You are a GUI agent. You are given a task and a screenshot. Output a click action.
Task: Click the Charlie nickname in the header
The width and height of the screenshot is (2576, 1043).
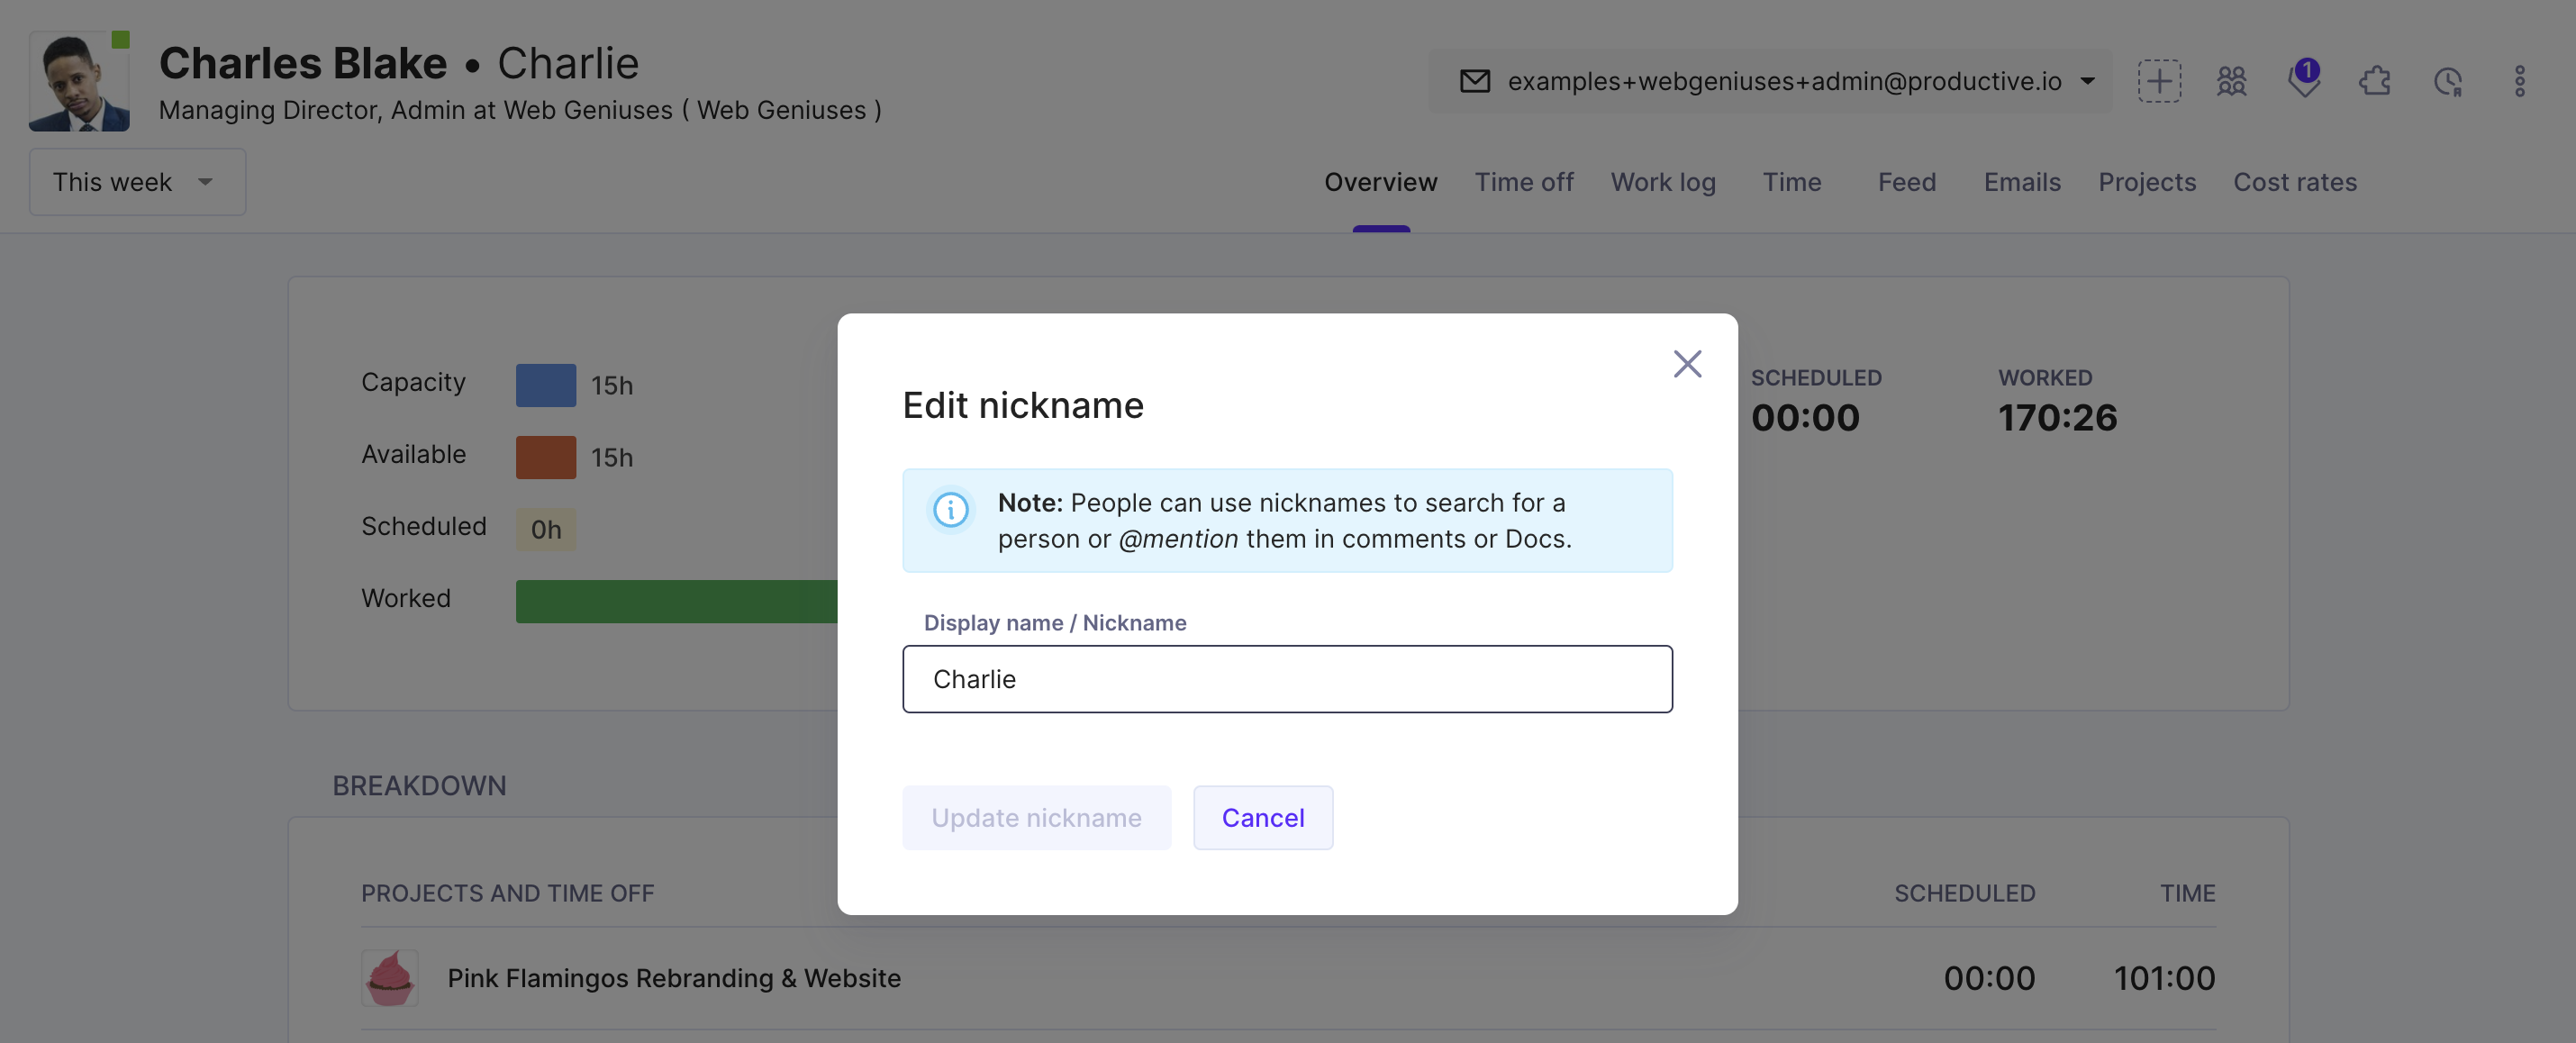point(567,63)
